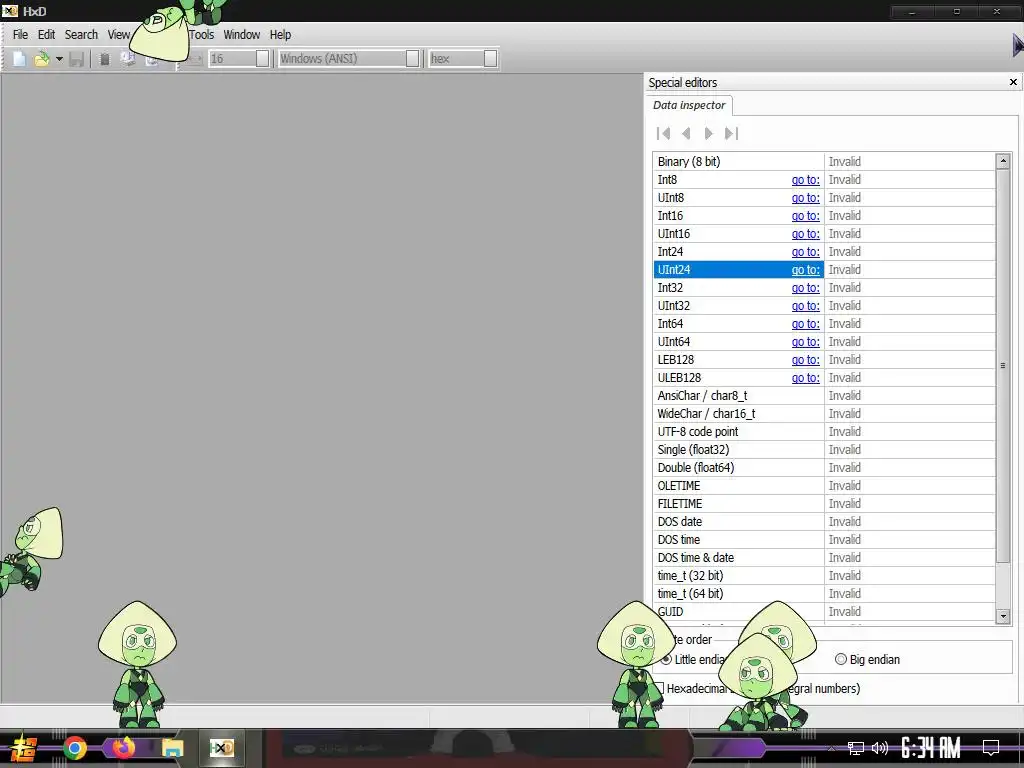Screen dimensions: 1024x768
Task: Click go to link for ULEB128
Action: (x=805, y=377)
